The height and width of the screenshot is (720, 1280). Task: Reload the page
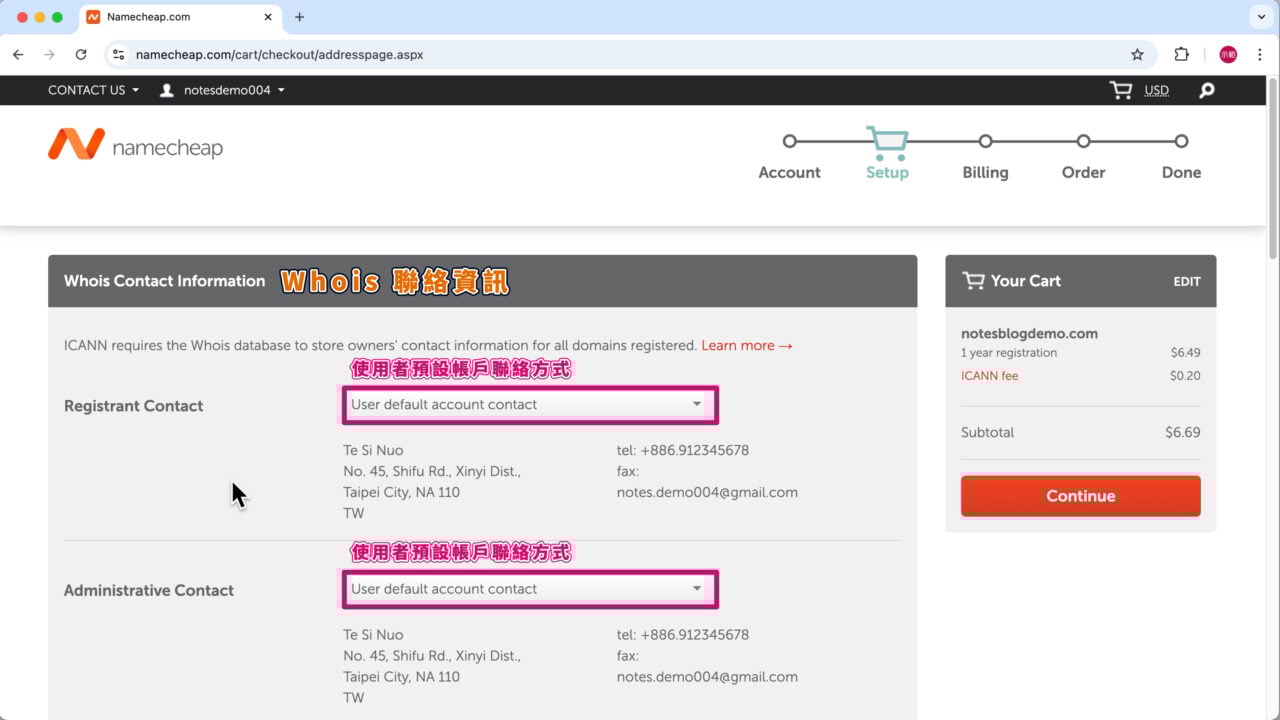click(x=82, y=54)
